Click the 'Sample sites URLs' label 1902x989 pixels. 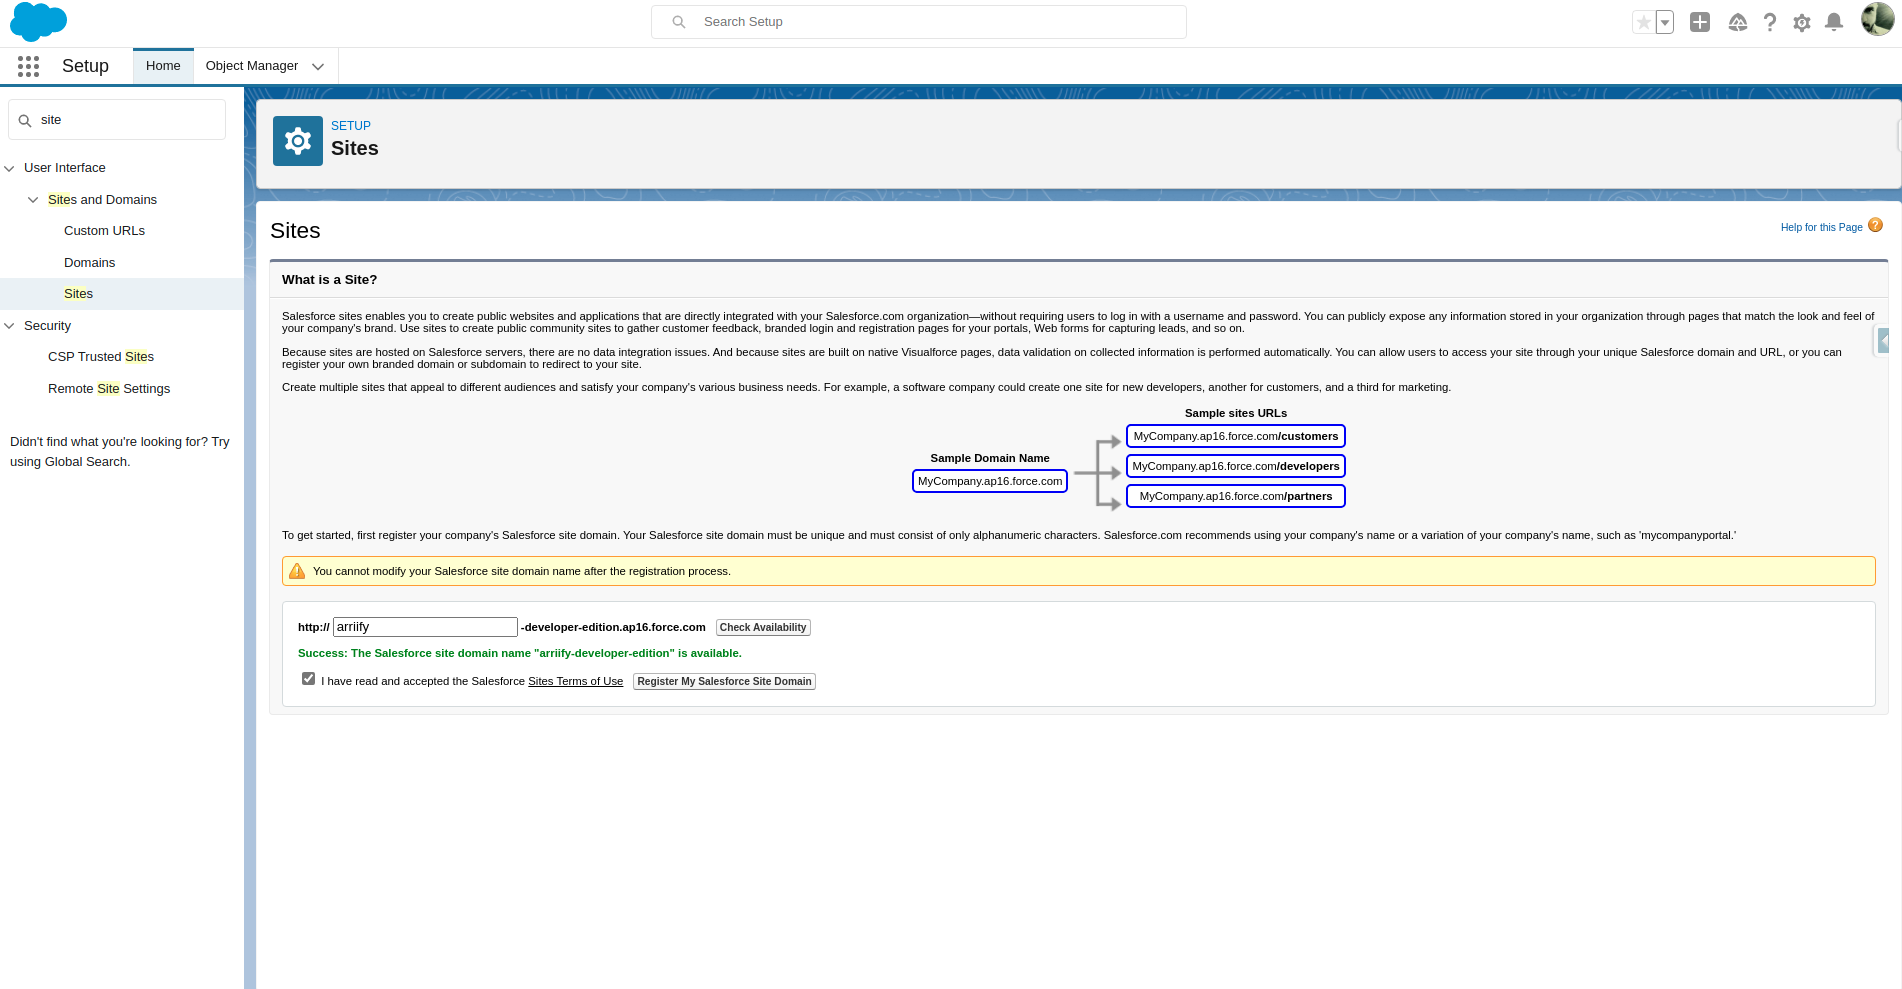tap(1236, 413)
